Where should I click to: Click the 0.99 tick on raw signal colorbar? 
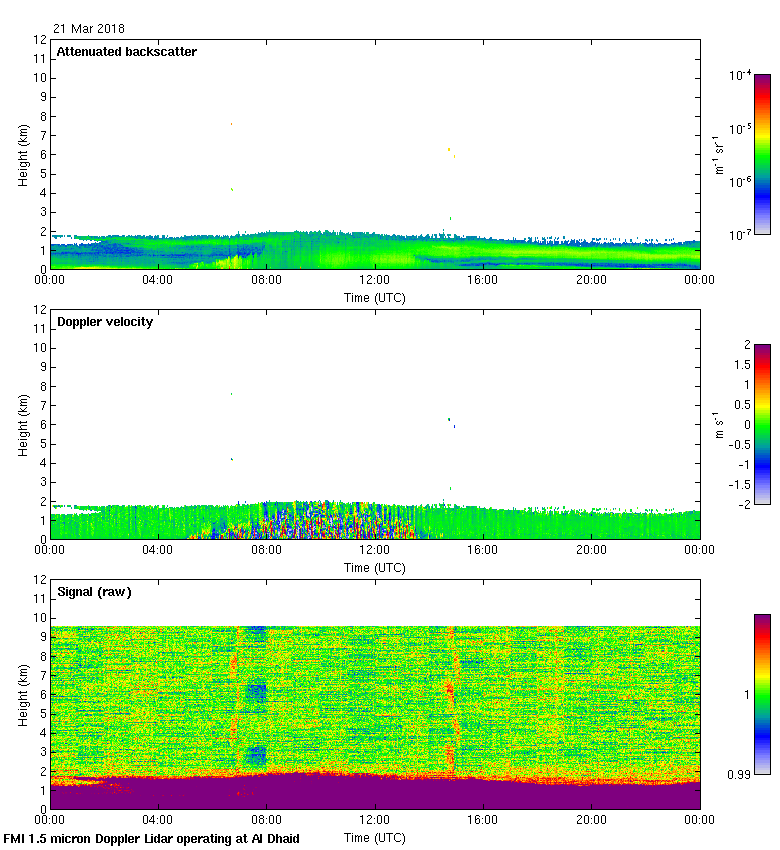tap(739, 775)
